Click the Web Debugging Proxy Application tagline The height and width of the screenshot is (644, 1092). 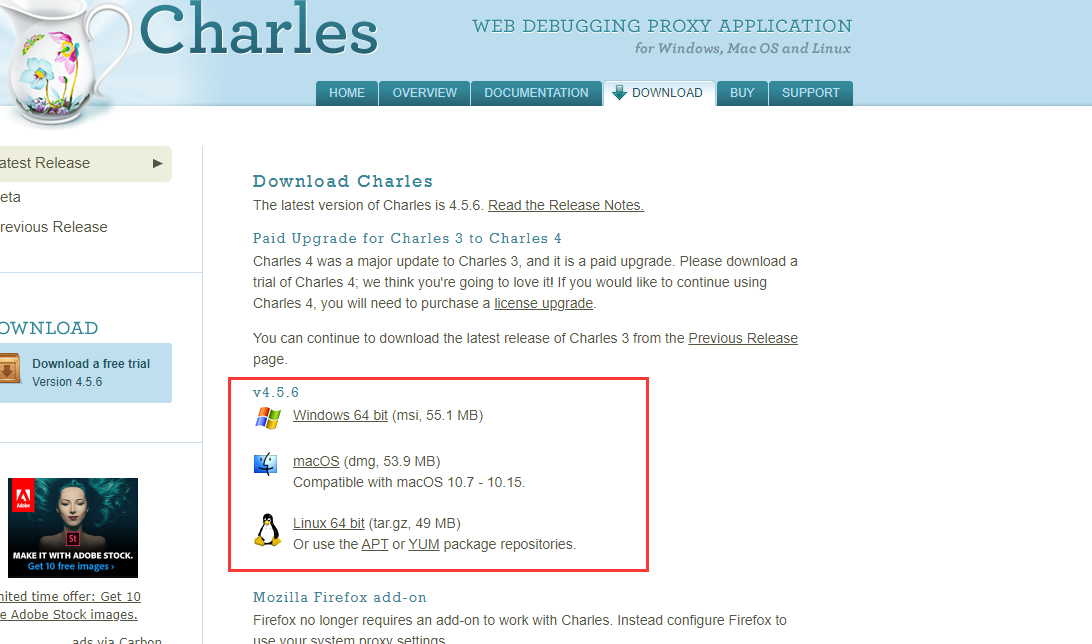pyautogui.click(x=662, y=26)
